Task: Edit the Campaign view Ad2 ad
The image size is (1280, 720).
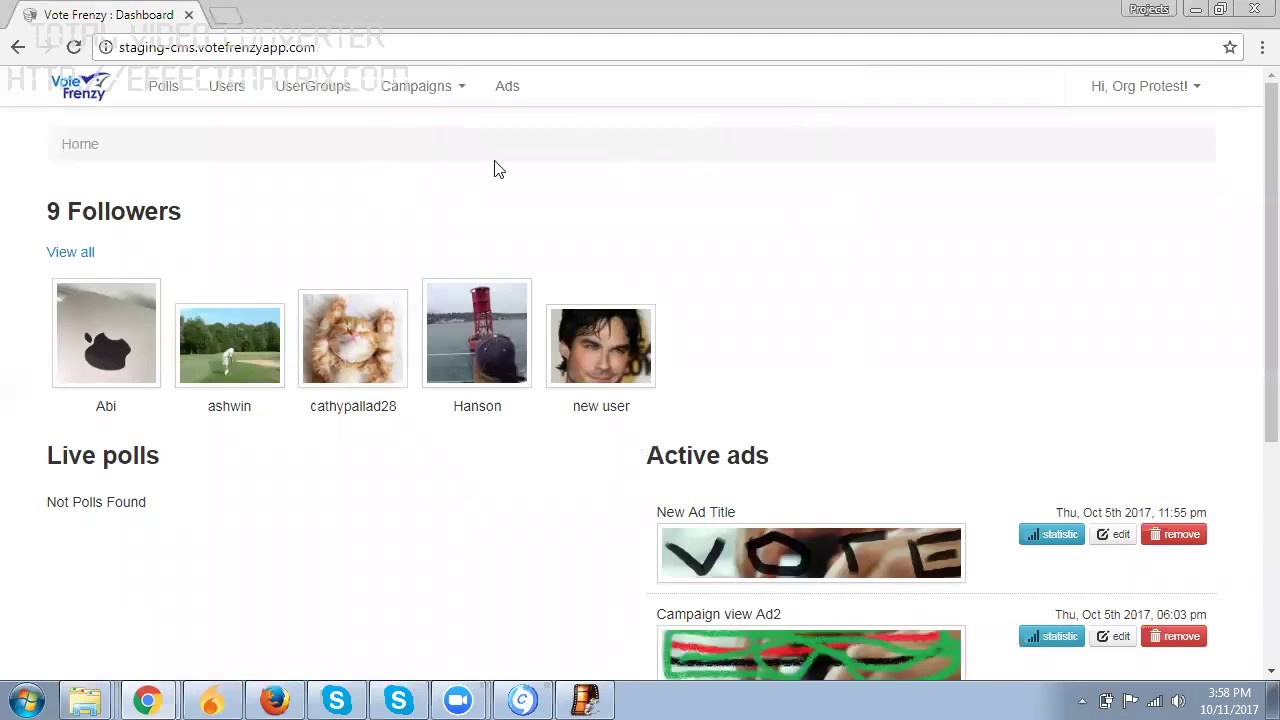Action: click(x=1113, y=636)
